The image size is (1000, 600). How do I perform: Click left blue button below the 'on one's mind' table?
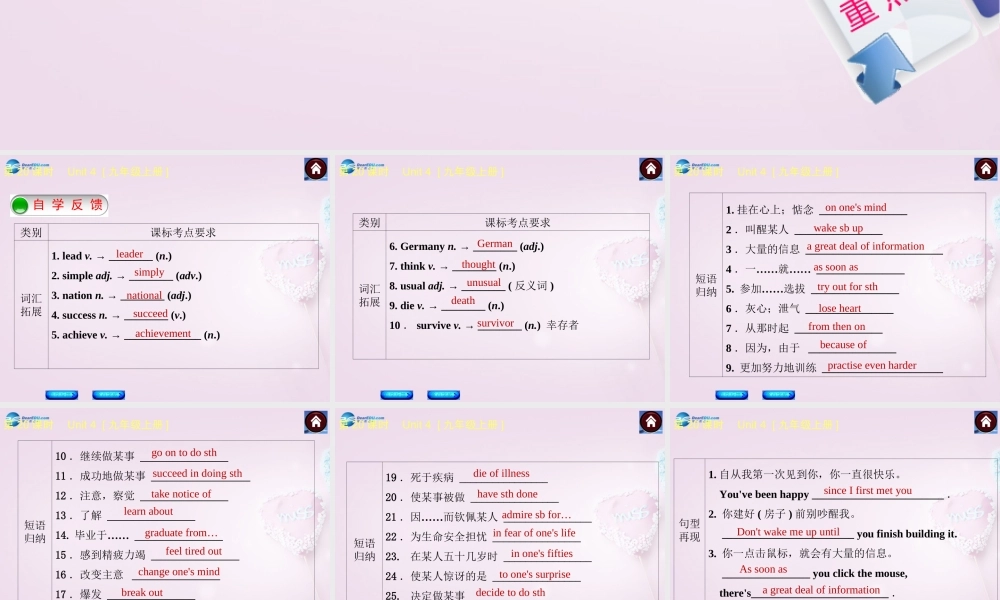point(731,395)
